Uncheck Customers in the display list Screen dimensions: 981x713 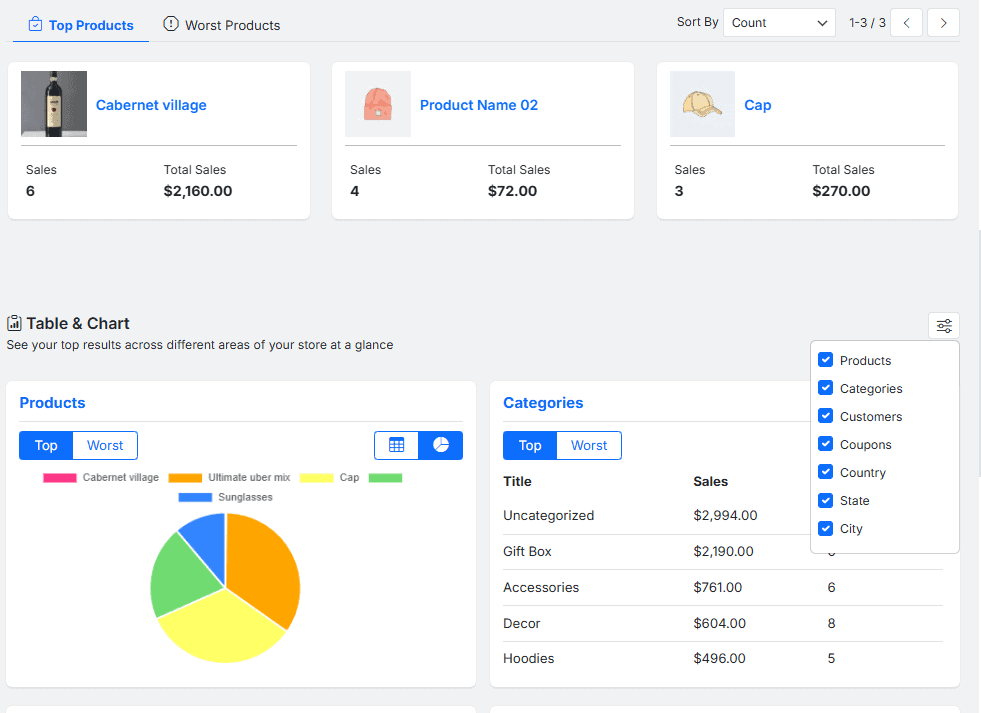(x=825, y=416)
